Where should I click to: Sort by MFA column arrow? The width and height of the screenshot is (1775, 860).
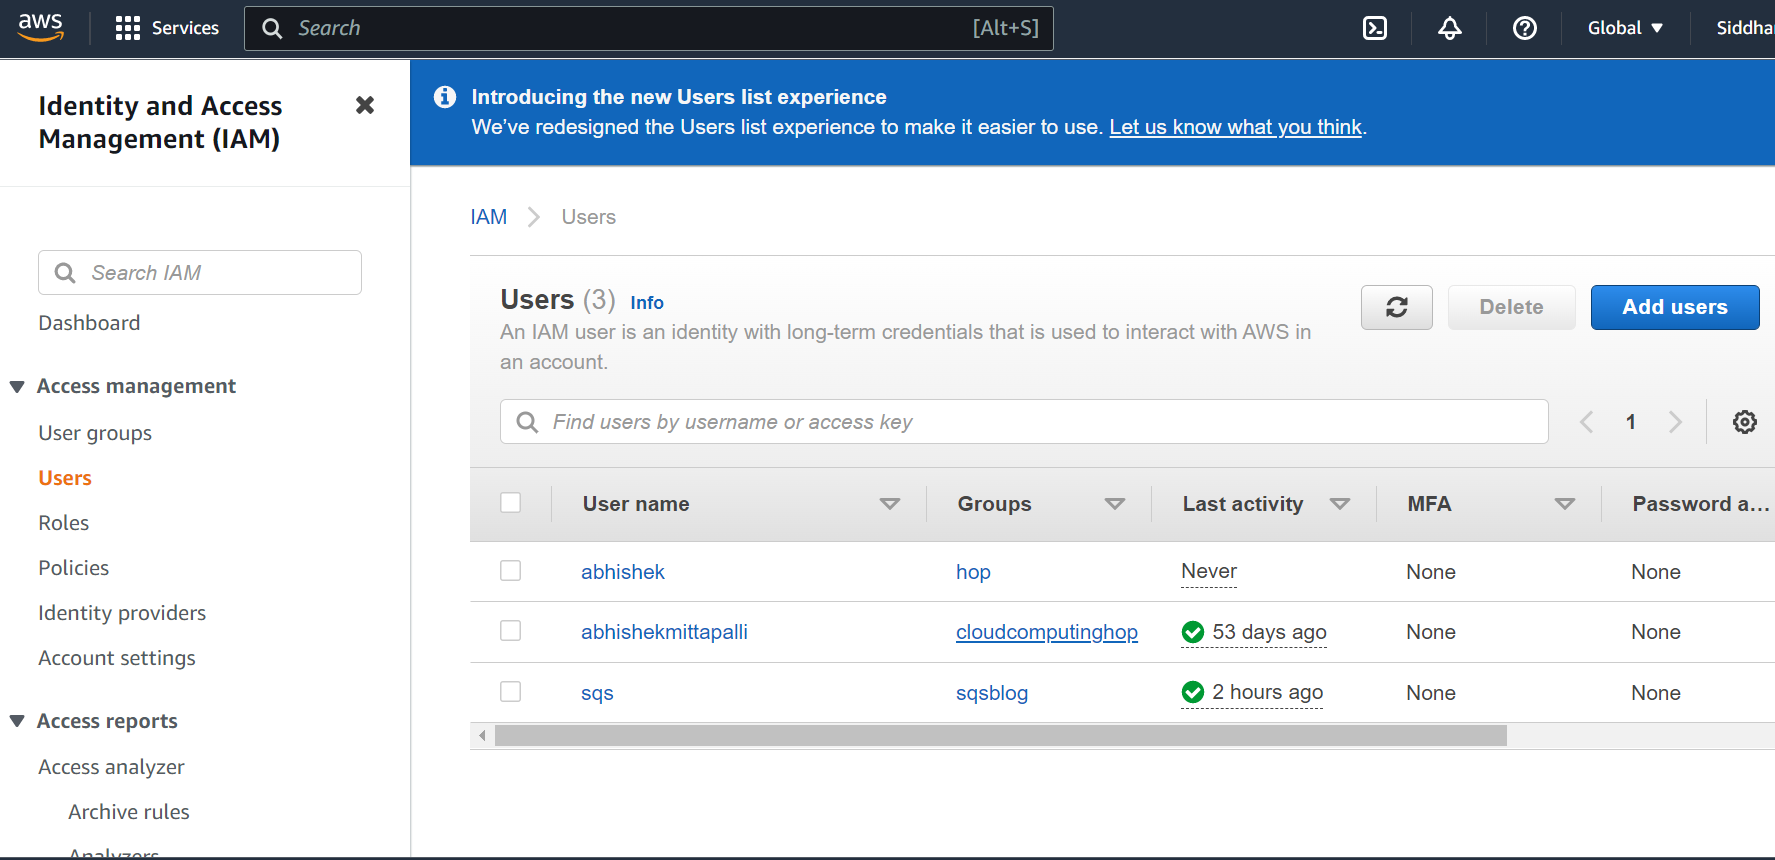1565,504
